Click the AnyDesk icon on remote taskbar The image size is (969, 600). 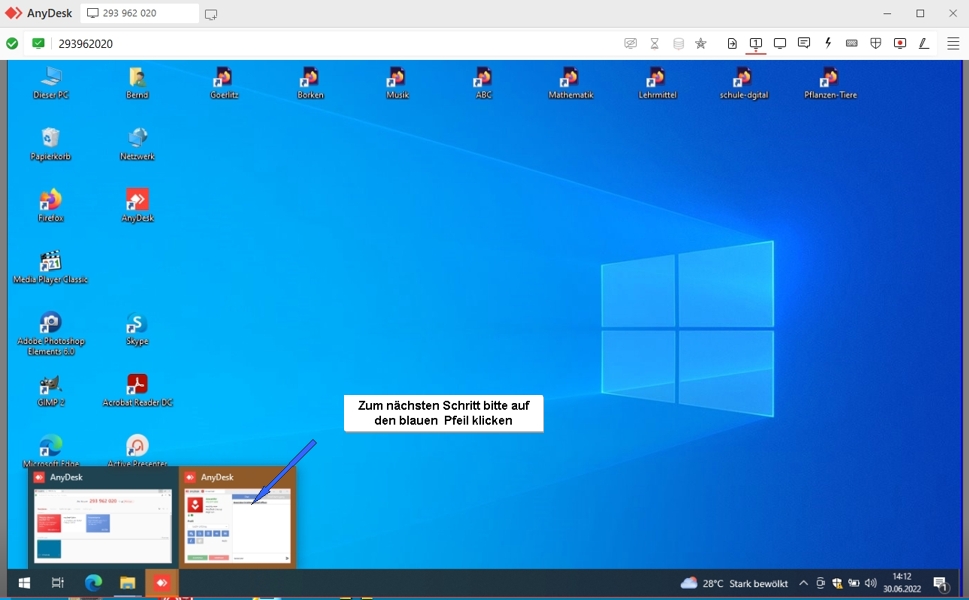pyautogui.click(x=161, y=583)
